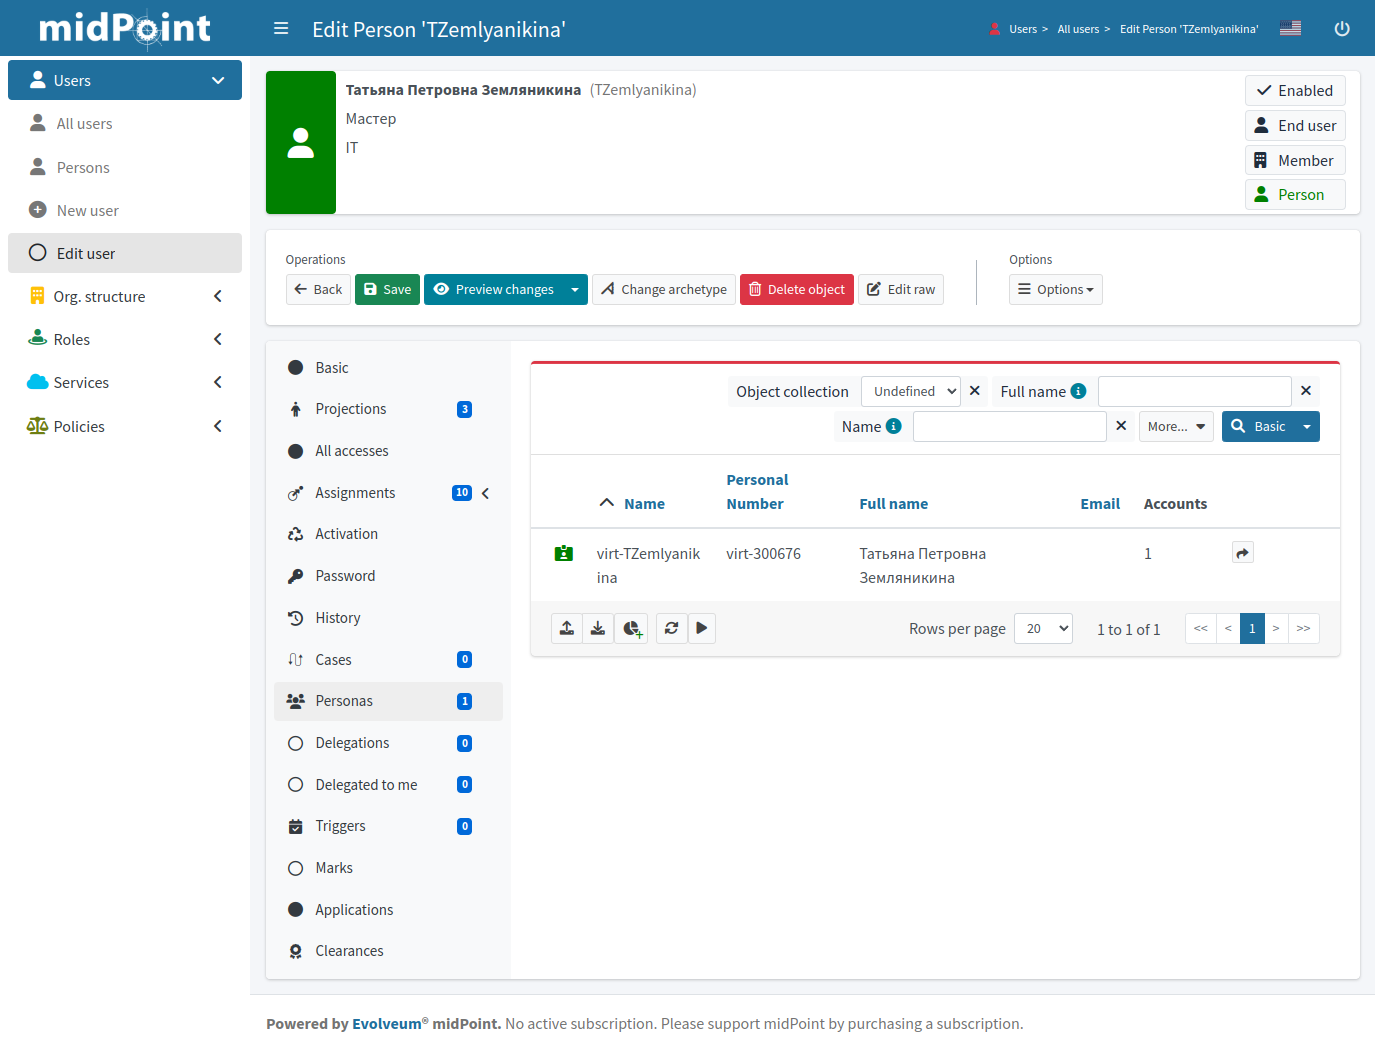Viewport: 1375px width, 1051px height.
Task: Open Persons in sidebar
Action: pyautogui.click(x=125, y=167)
